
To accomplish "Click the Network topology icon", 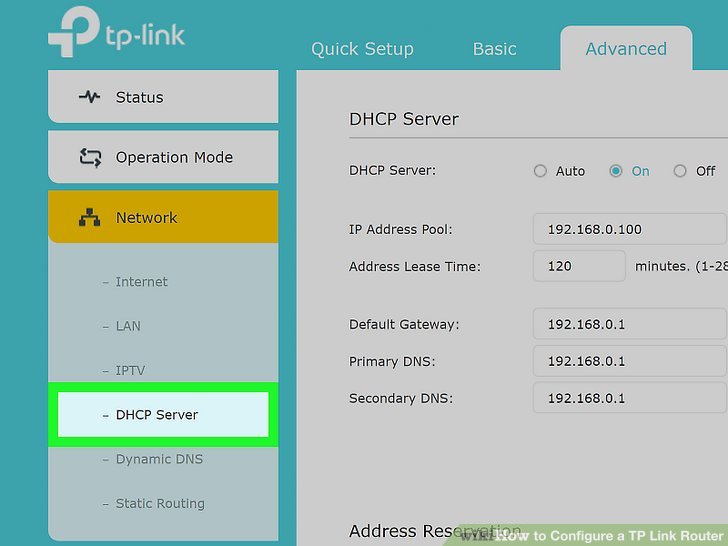I will [90, 217].
